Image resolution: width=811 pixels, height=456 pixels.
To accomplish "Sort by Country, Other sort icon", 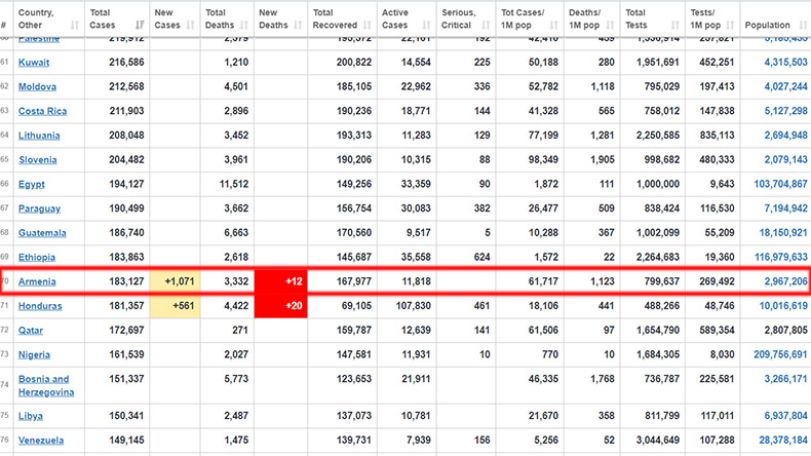I will click(x=74, y=25).
